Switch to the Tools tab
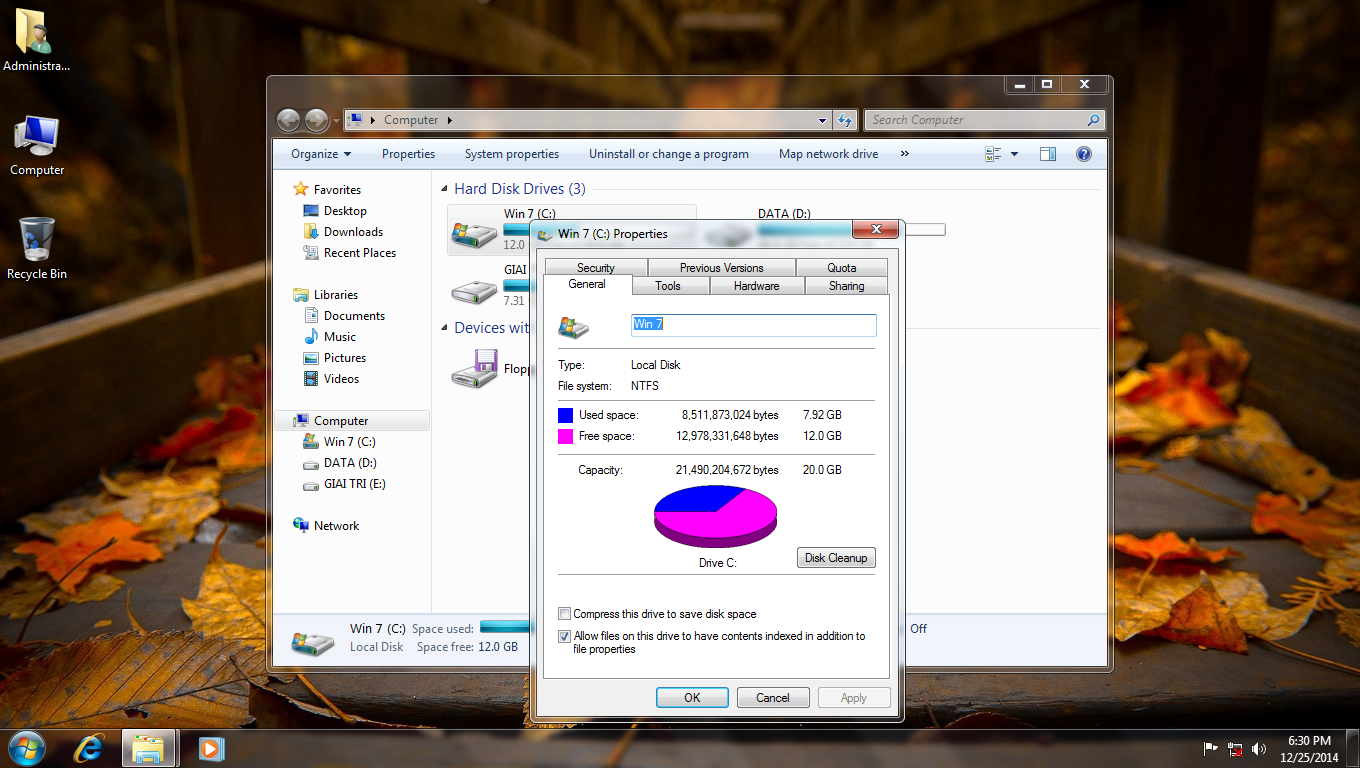 click(x=668, y=286)
